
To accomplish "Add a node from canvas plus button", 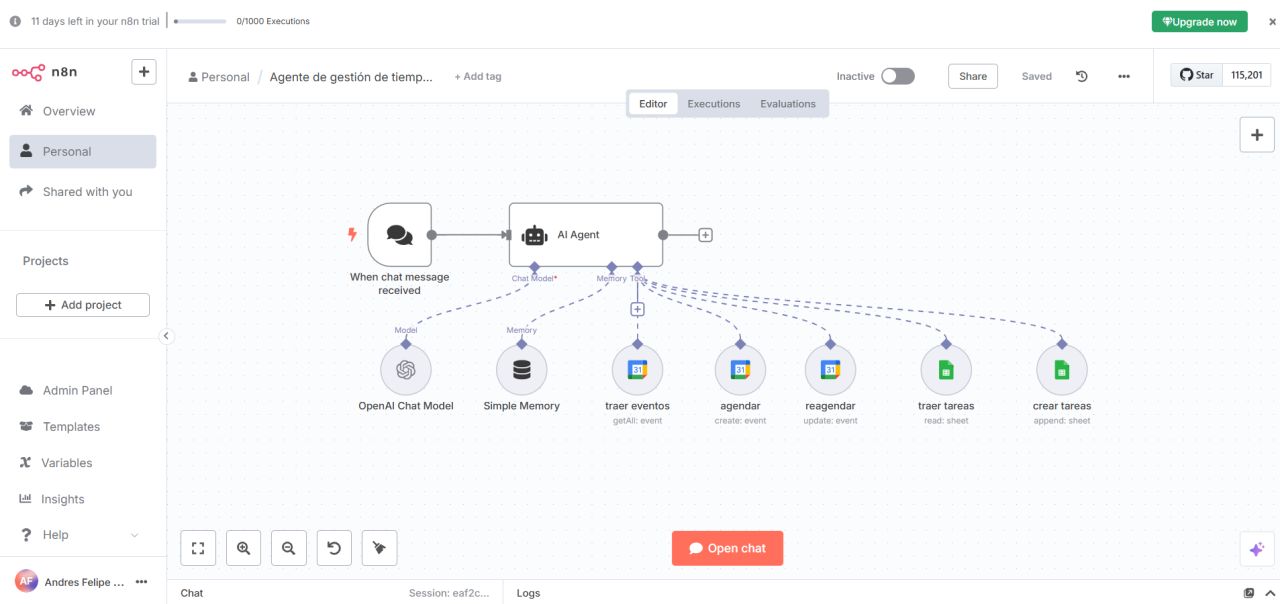I will point(1257,135).
